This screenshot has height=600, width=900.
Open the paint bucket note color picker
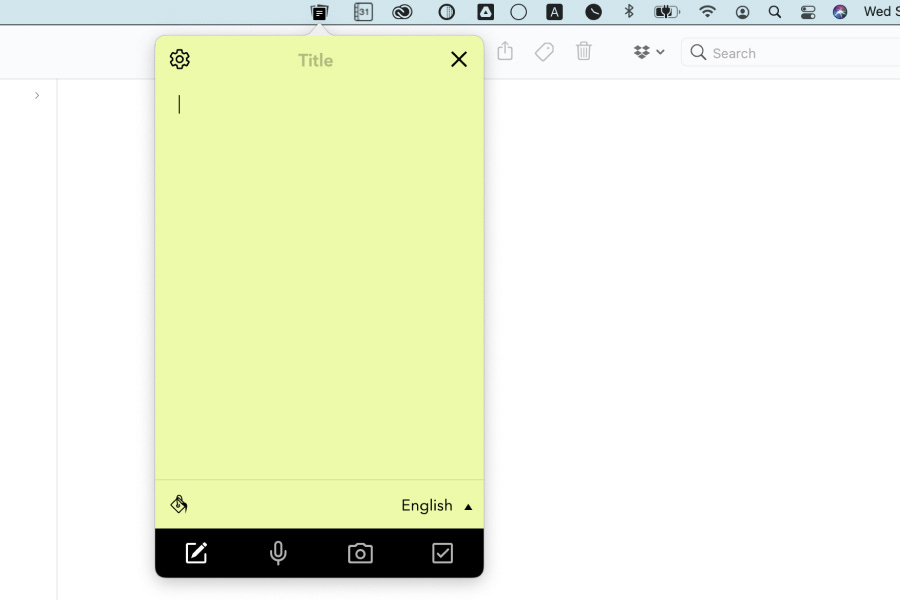pyautogui.click(x=179, y=504)
